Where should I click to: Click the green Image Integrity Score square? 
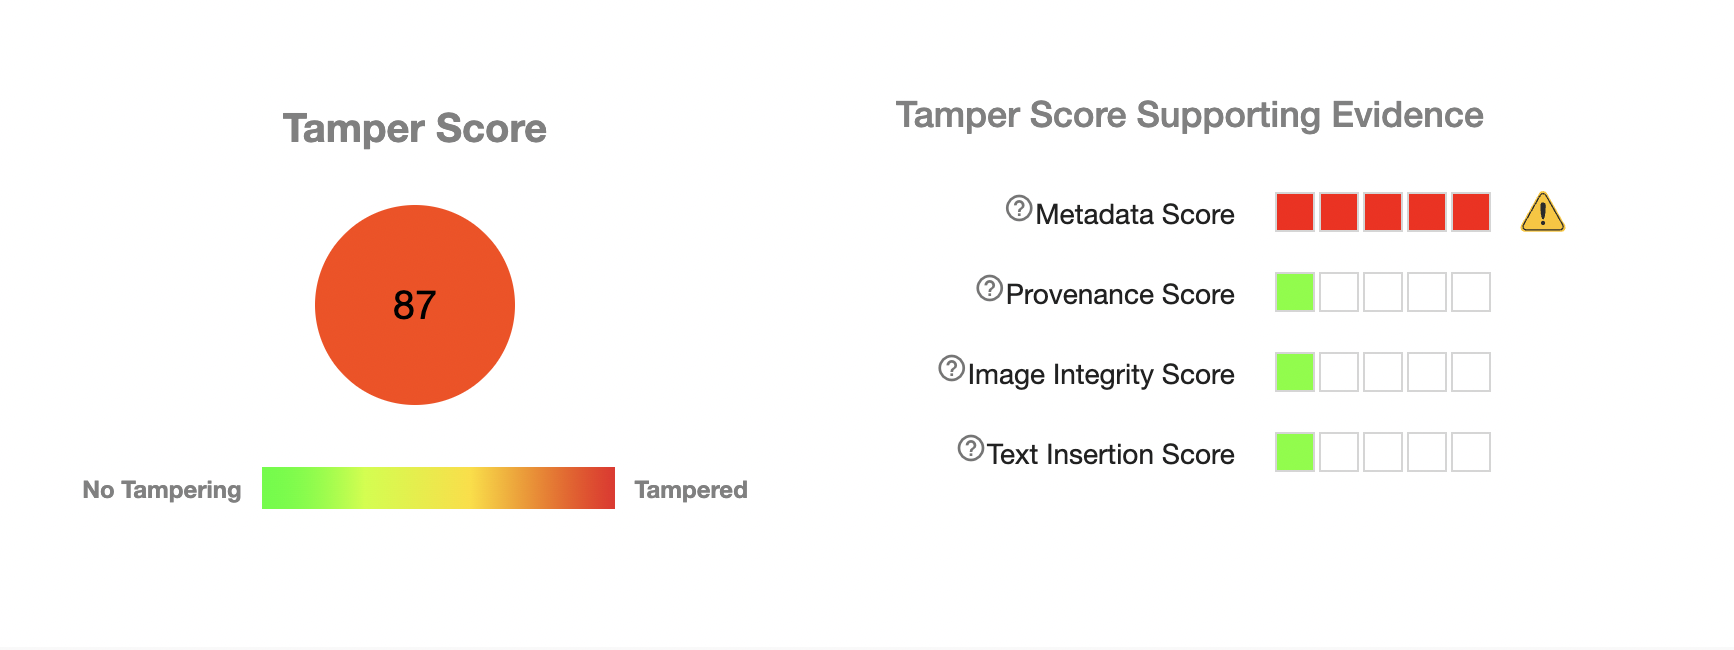pyautogui.click(x=1295, y=372)
